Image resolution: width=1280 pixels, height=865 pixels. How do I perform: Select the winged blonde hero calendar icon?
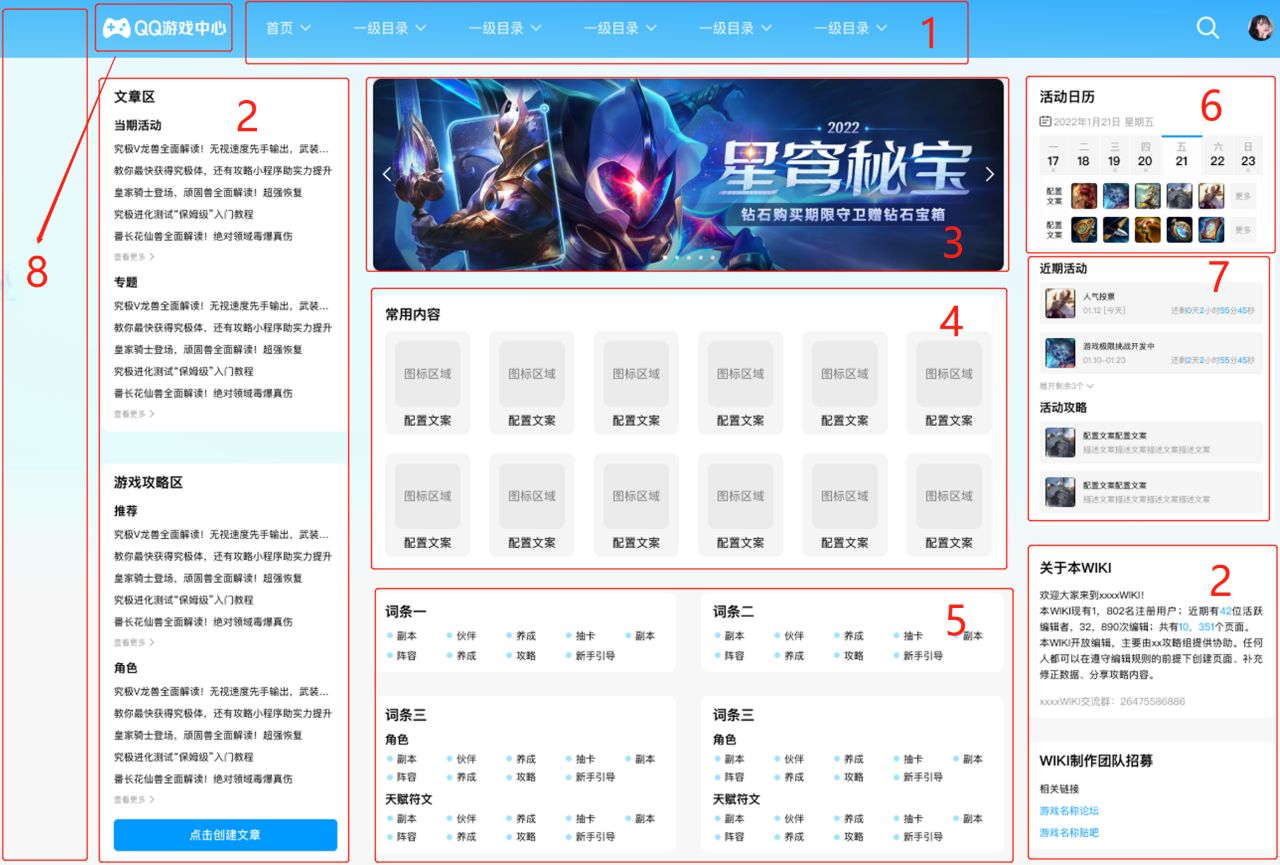point(1211,195)
